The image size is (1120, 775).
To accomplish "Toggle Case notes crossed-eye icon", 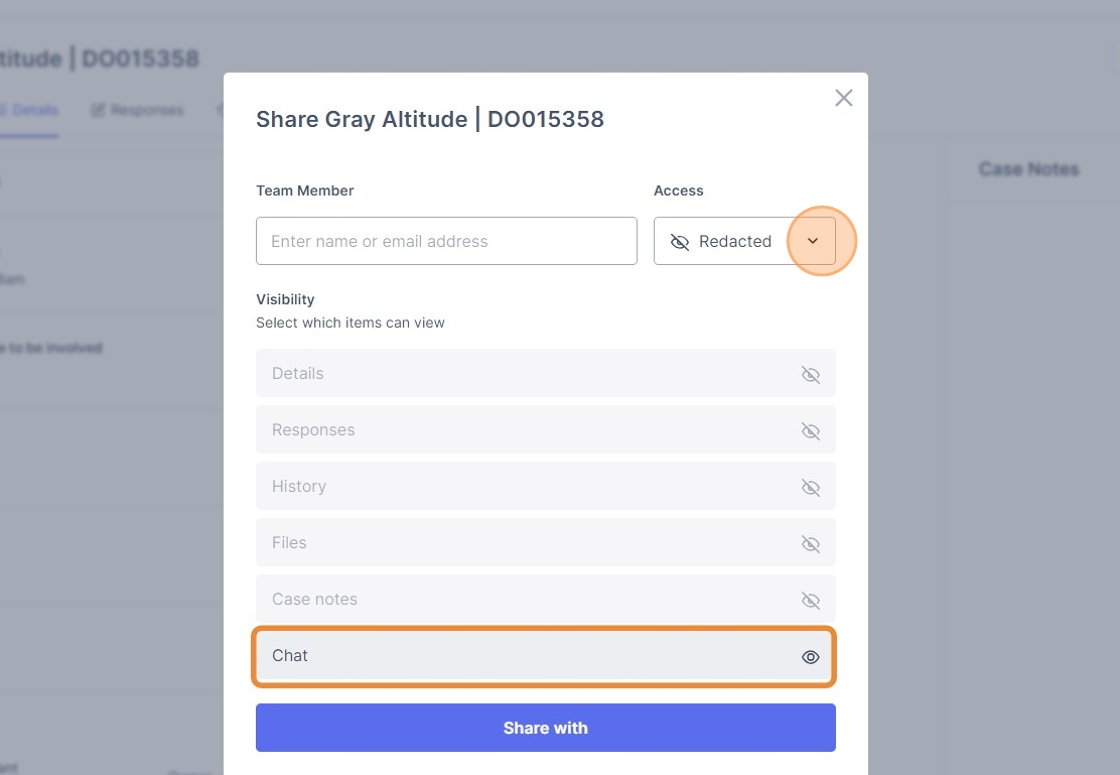I will pyautogui.click(x=810, y=600).
